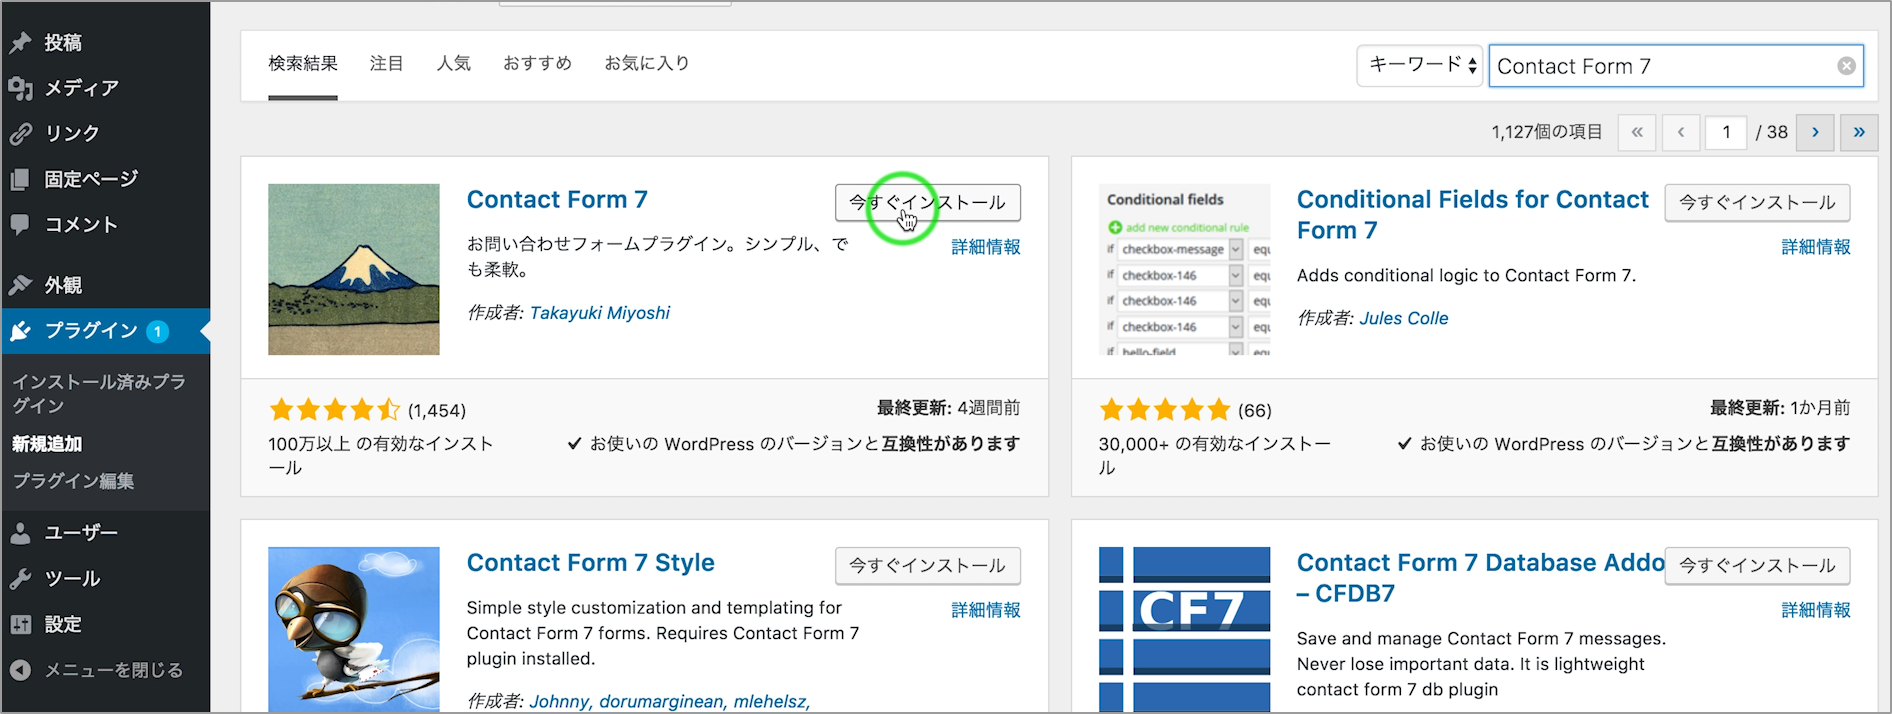Screen dimensions: 1892x714
Task: Click the 外観 appearance brush icon
Action: click(x=21, y=285)
